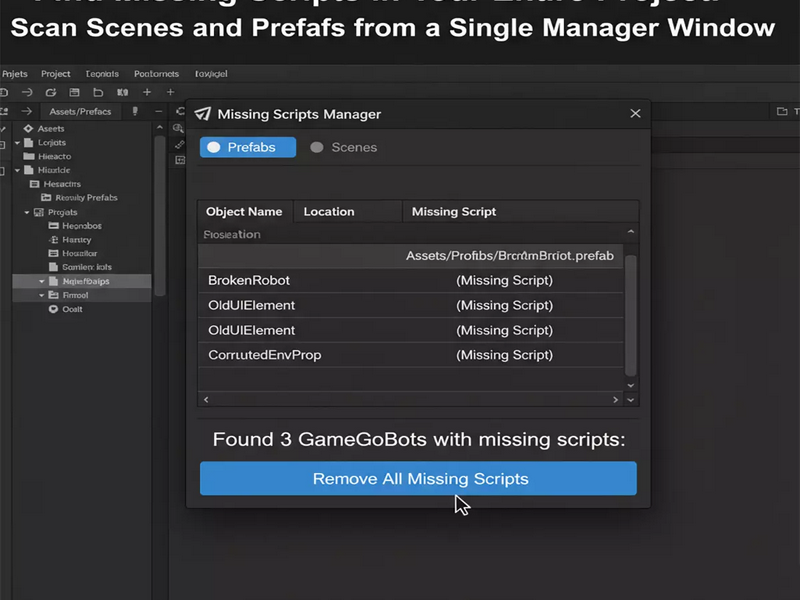Click the vertical scrollbar in results list
The image size is (800, 600).
tap(631, 315)
